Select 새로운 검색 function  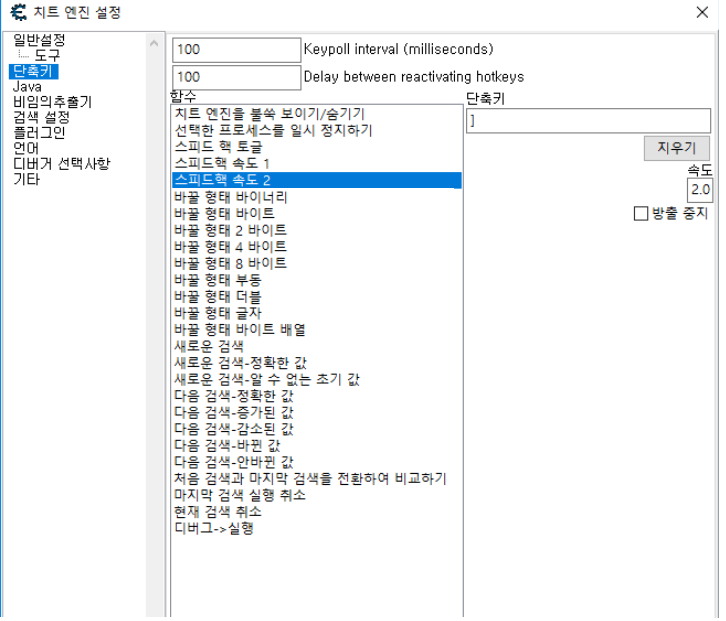click(319, 348)
